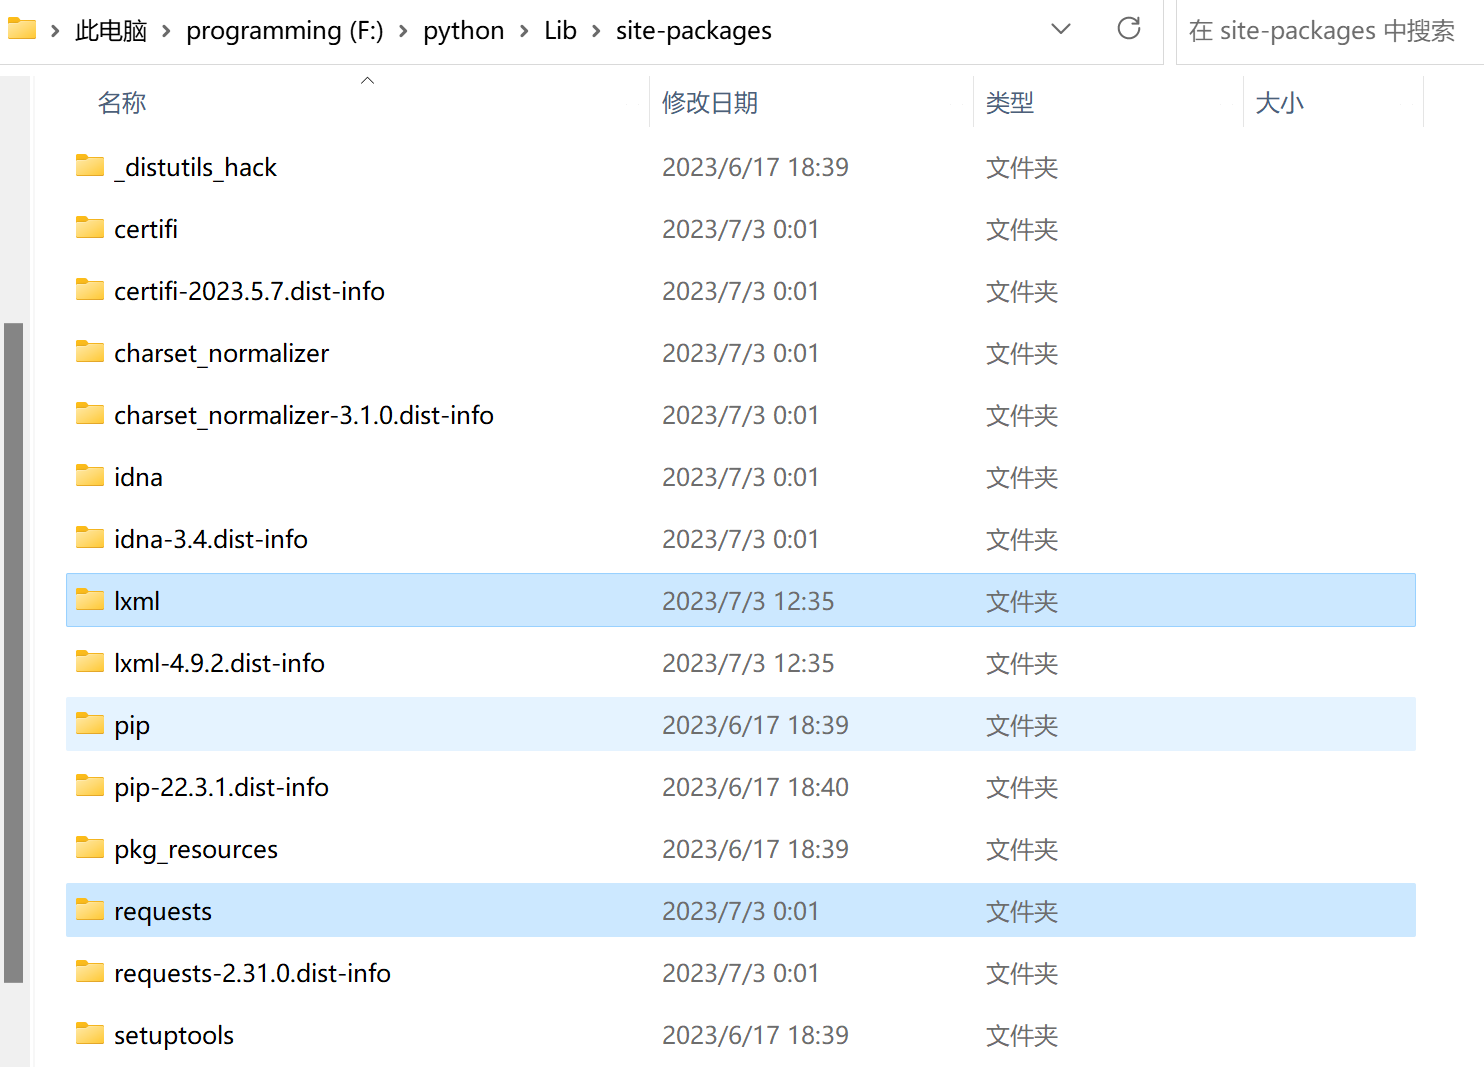
Task: Click the pip-22.3.1.dist-info name
Action: (221, 788)
